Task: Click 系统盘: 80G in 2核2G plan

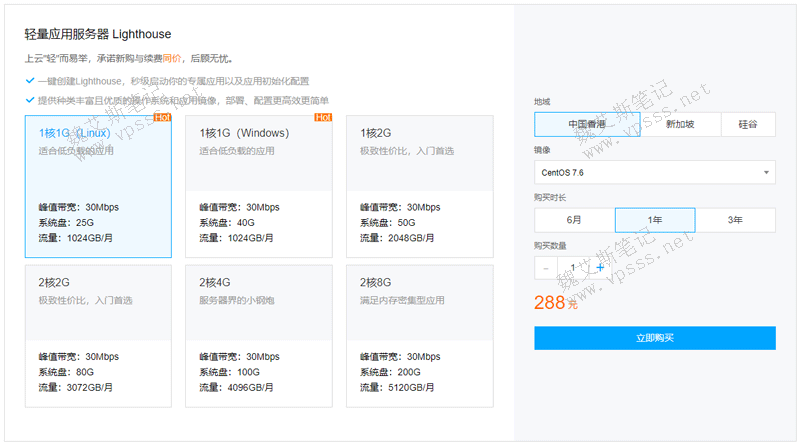Action: (66, 372)
